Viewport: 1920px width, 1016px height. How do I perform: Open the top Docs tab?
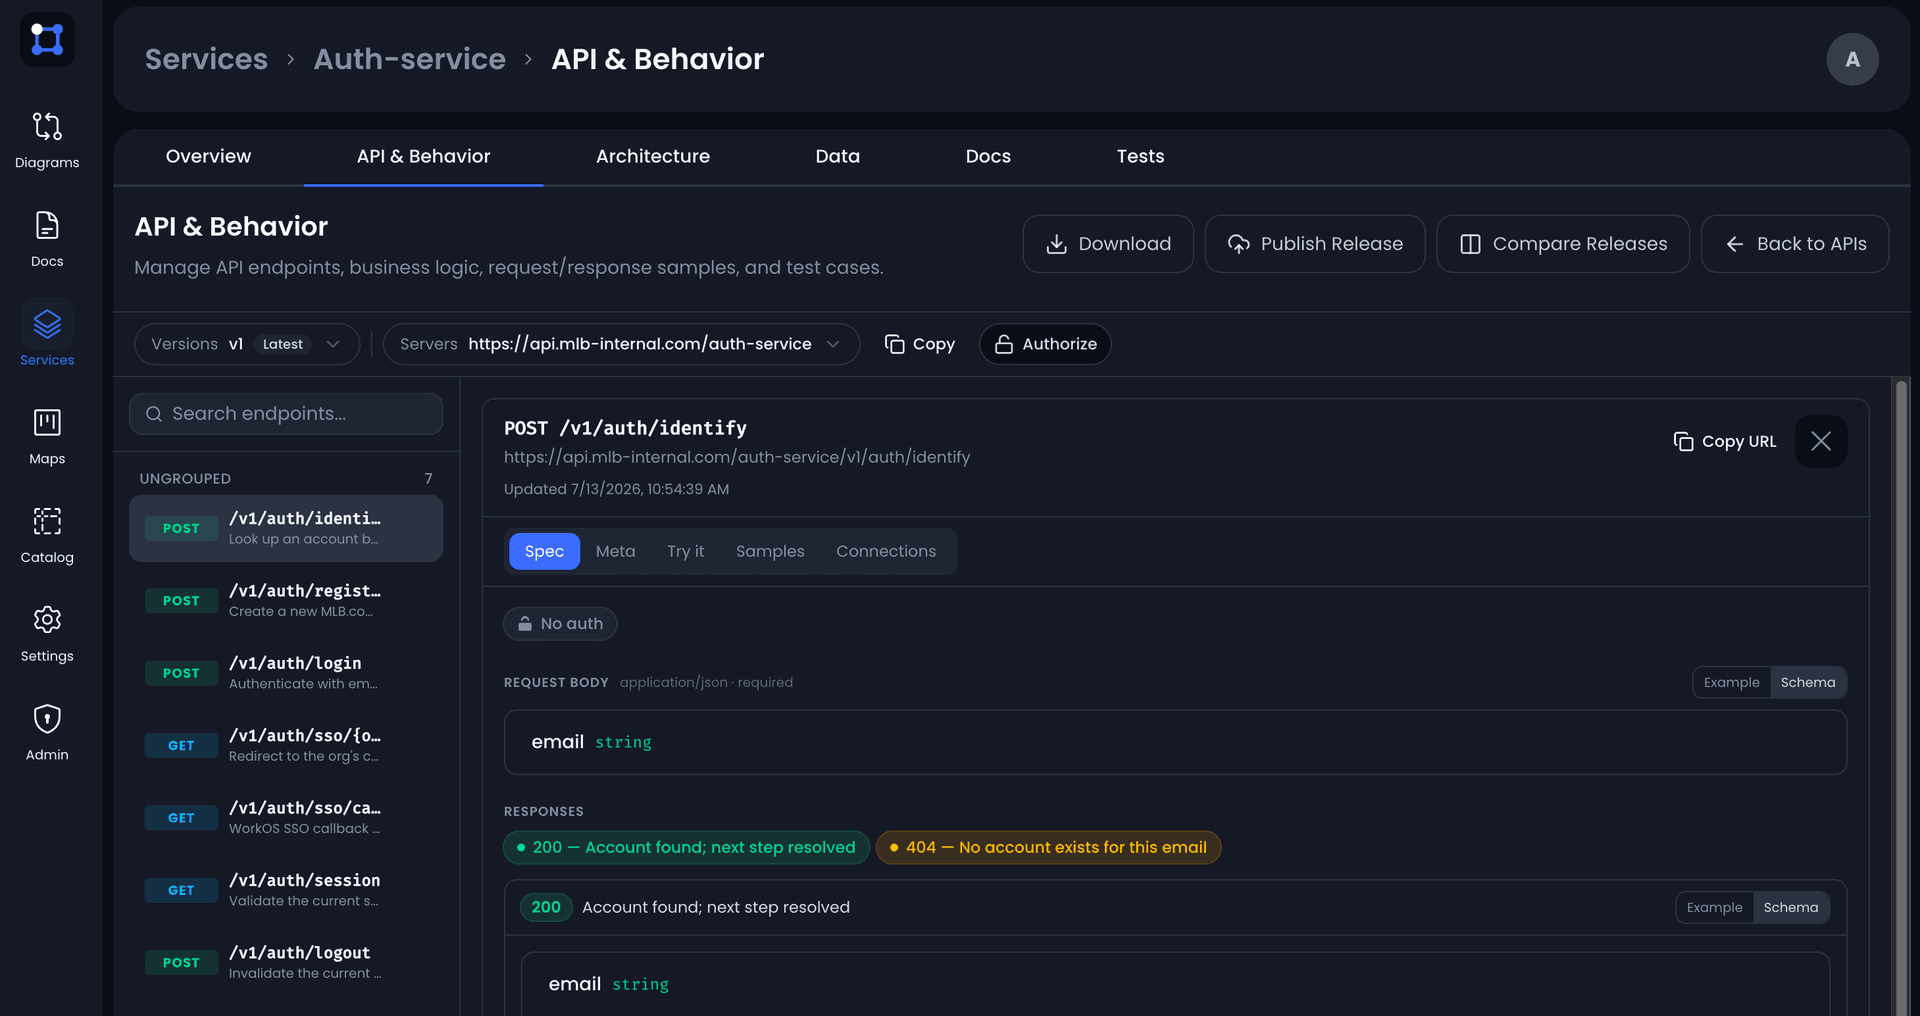pyautogui.click(x=988, y=156)
